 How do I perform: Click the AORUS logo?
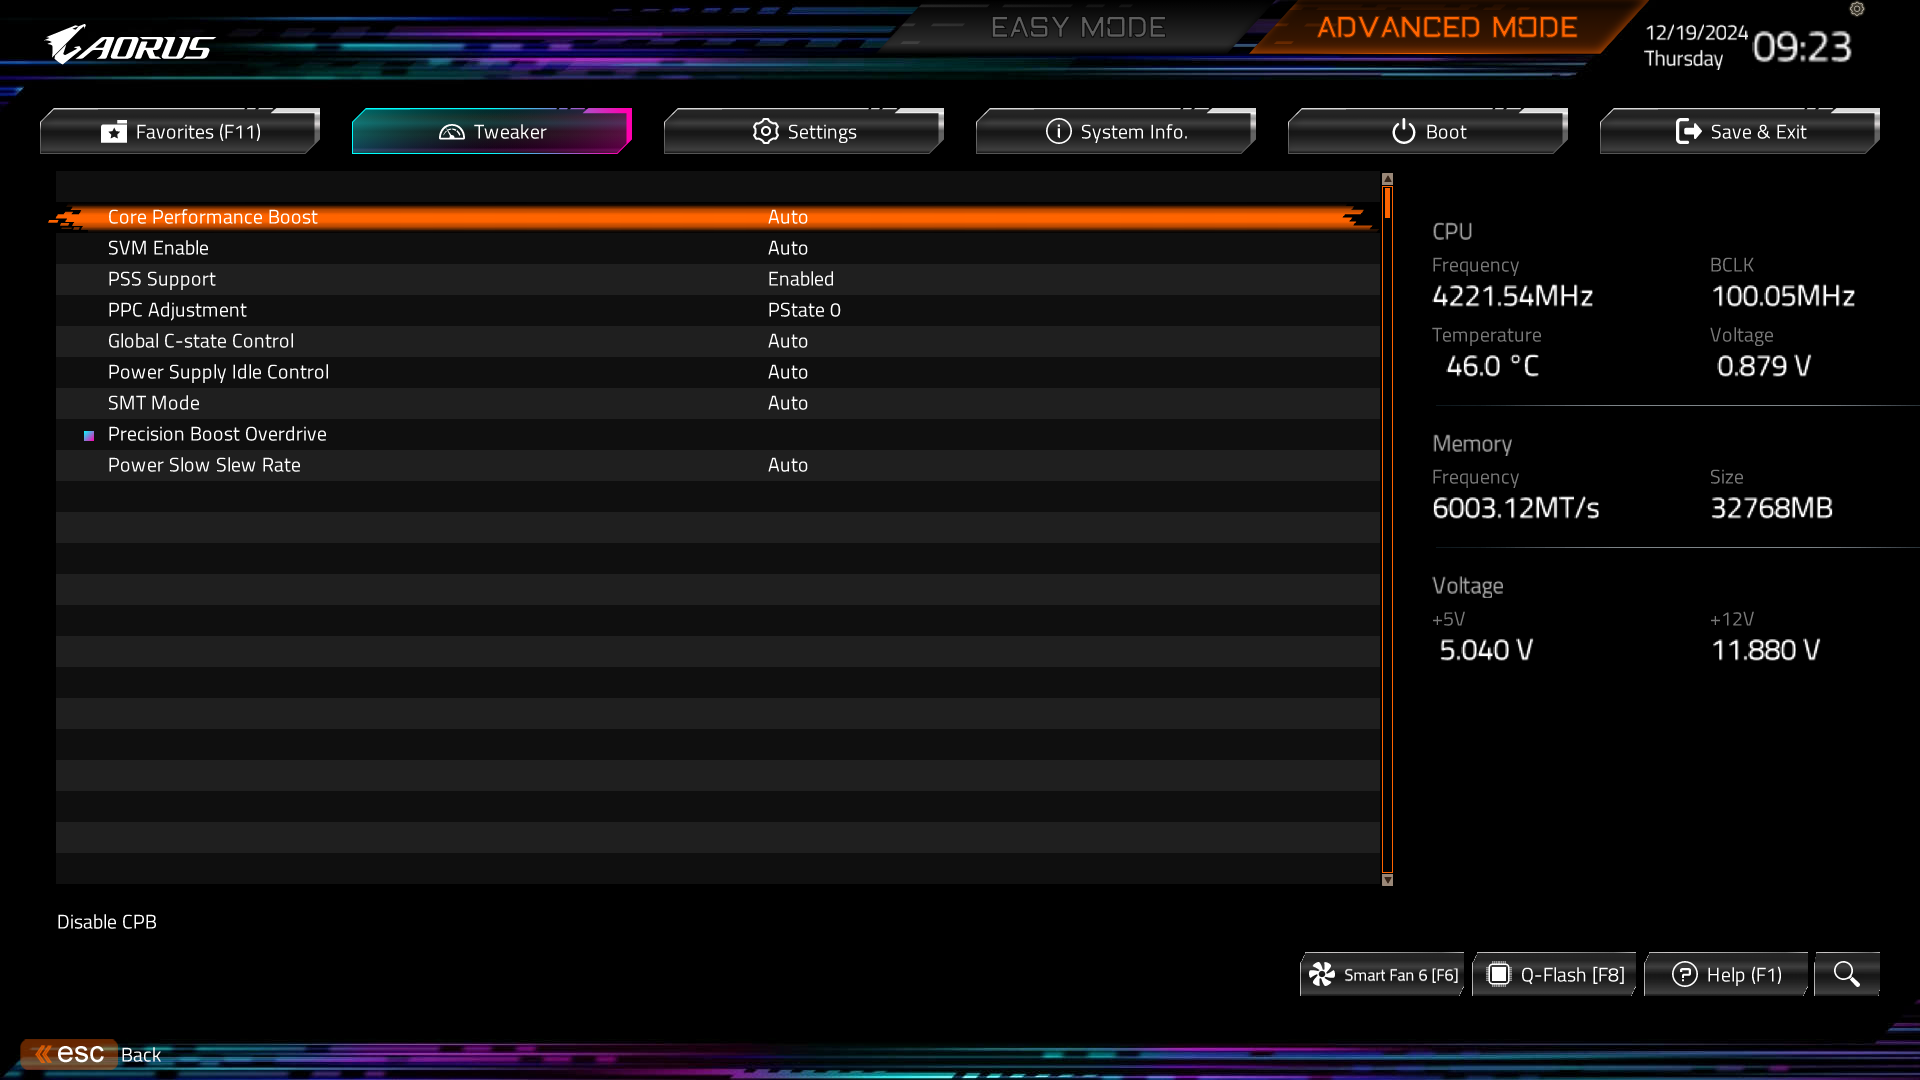pos(130,45)
